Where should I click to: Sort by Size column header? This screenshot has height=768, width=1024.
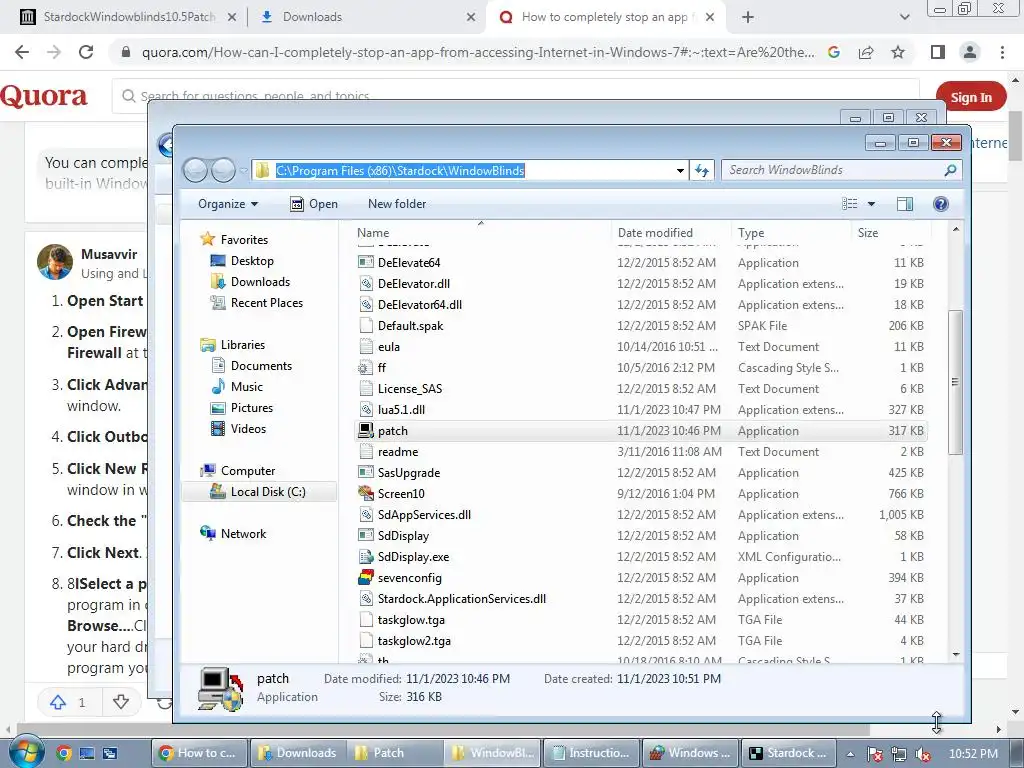(x=868, y=232)
